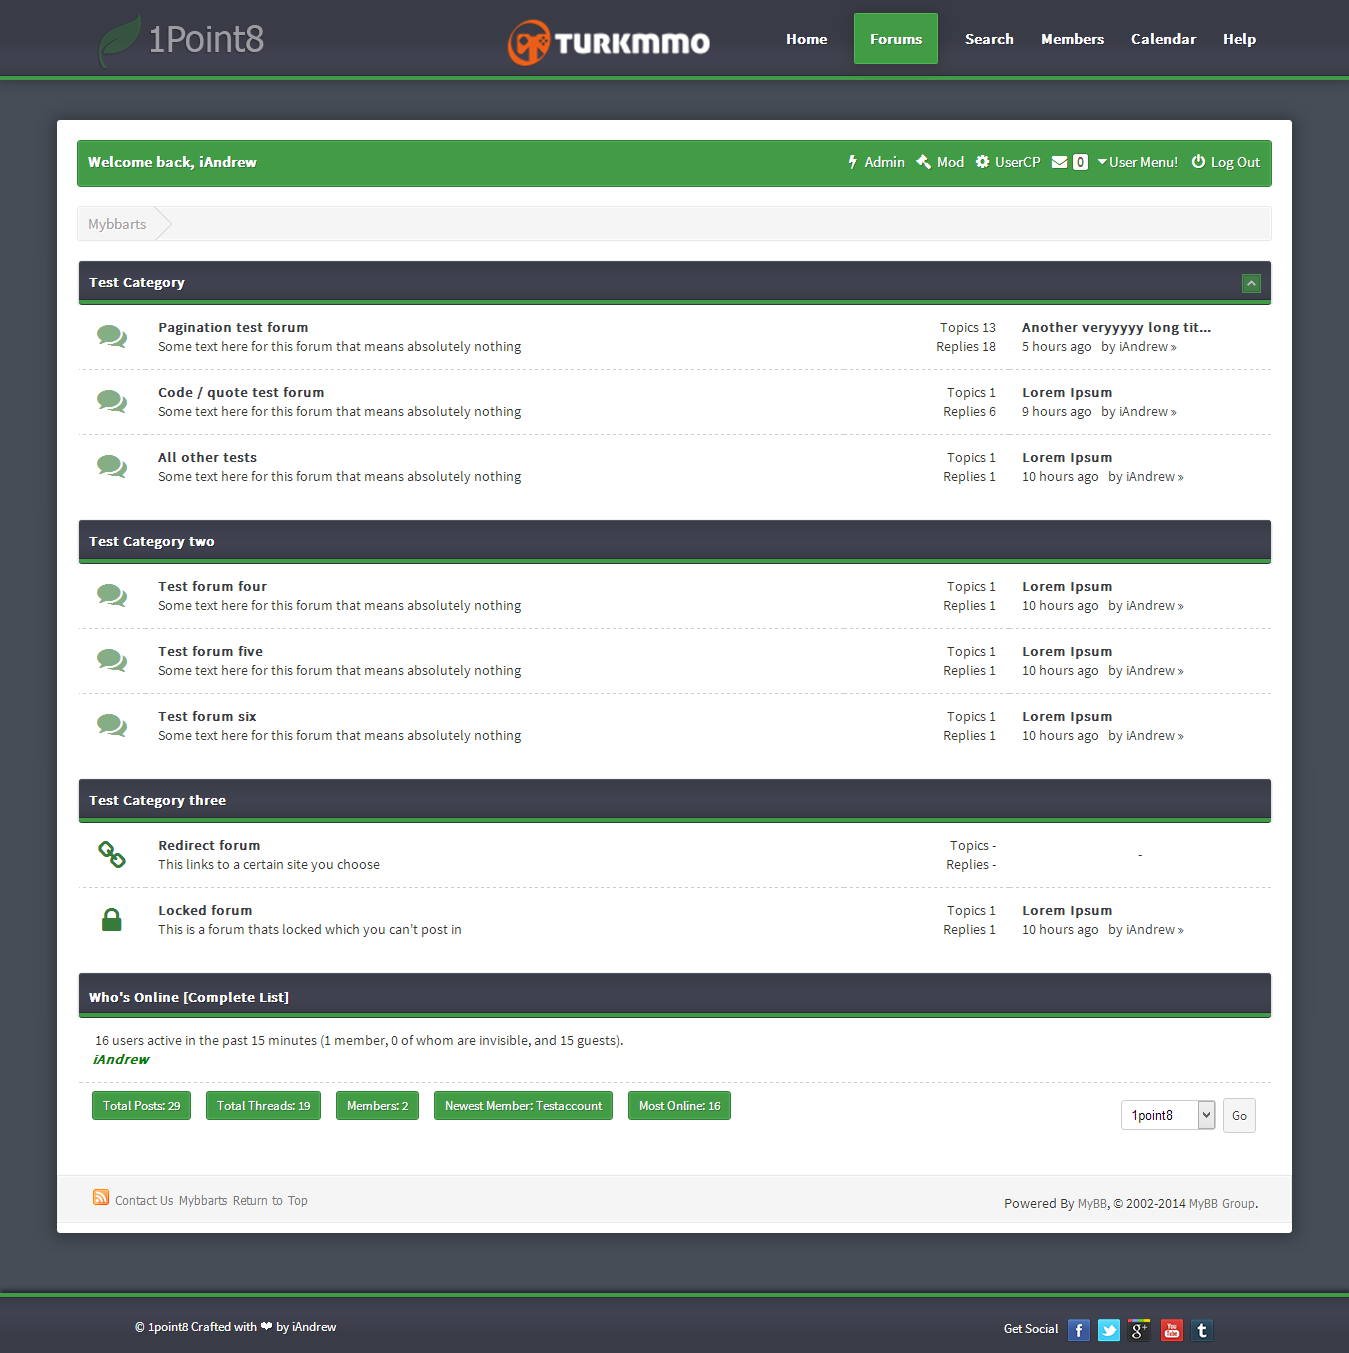Open Calendar from top navigation
This screenshot has width=1349, height=1353.
pyautogui.click(x=1163, y=39)
